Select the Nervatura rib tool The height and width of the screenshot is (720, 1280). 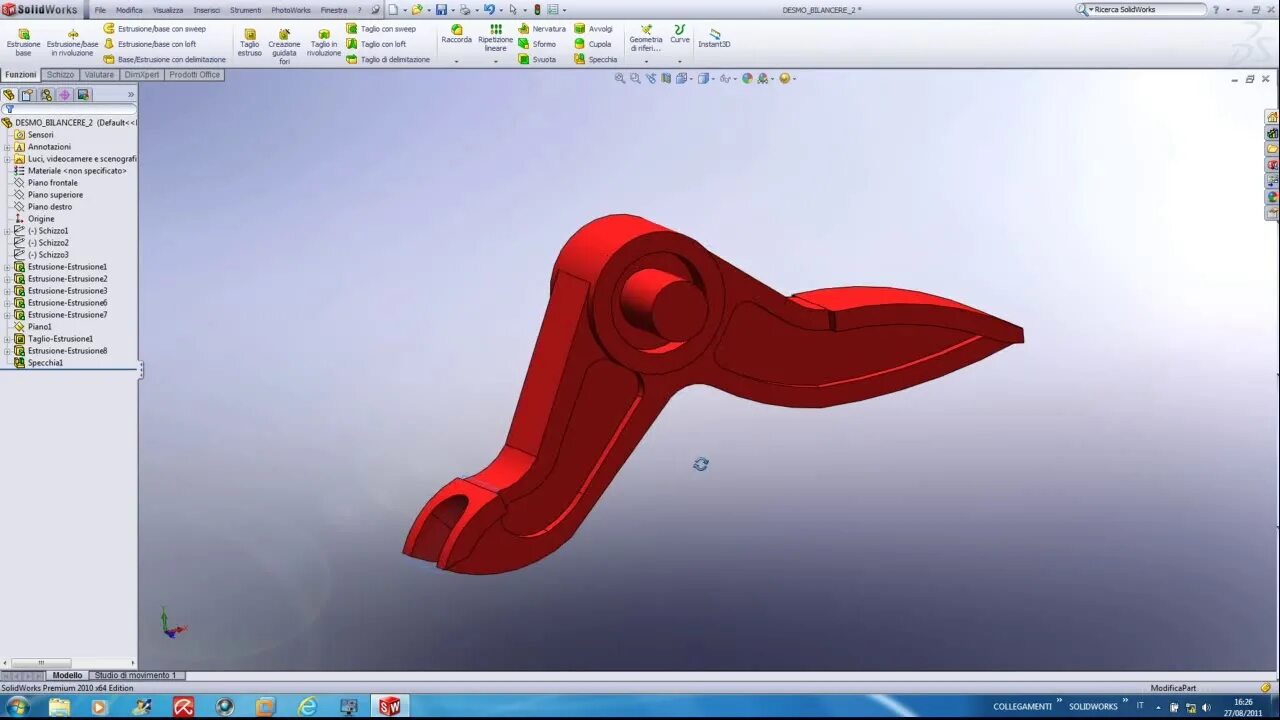542,29
